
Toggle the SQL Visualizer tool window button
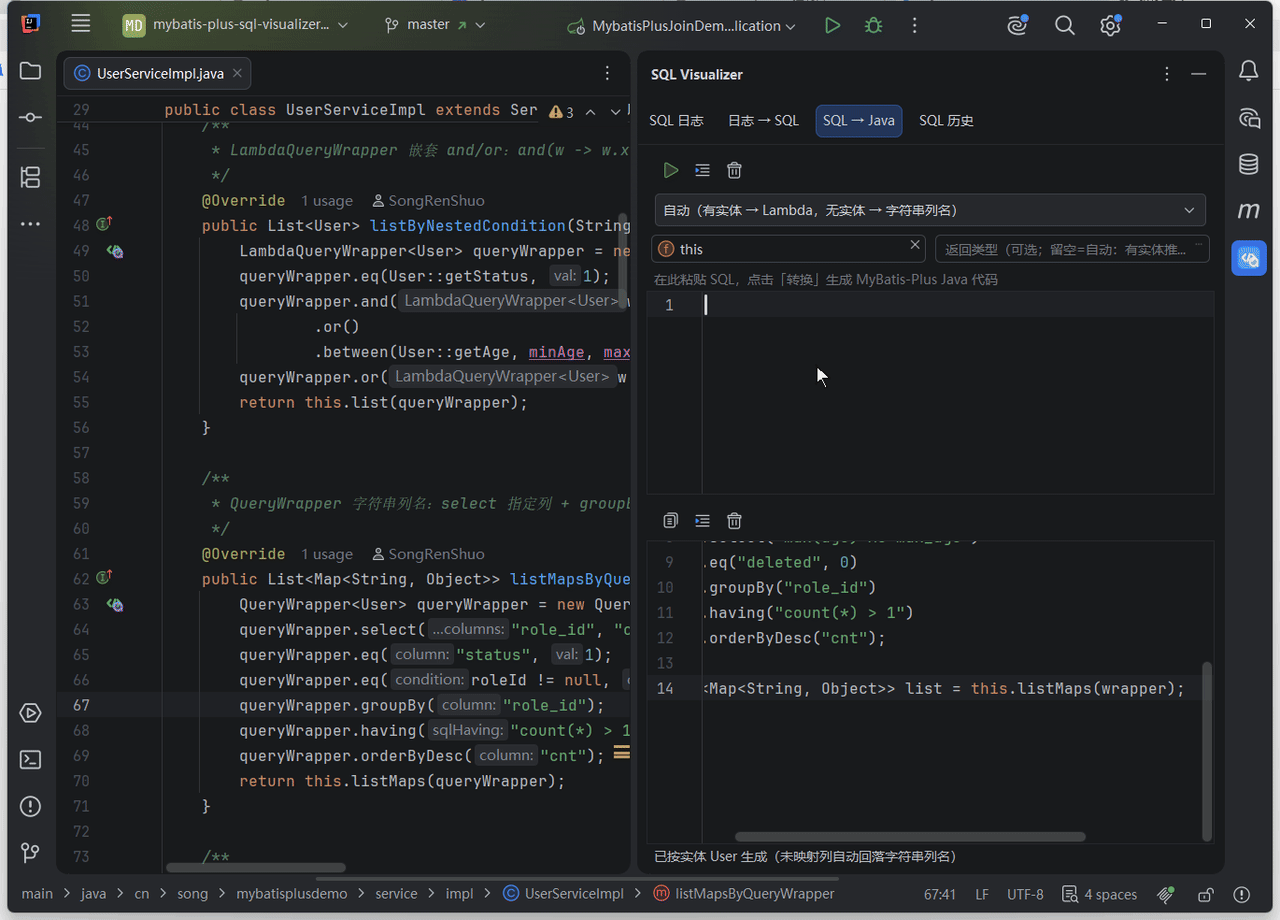click(x=1249, y=258)
